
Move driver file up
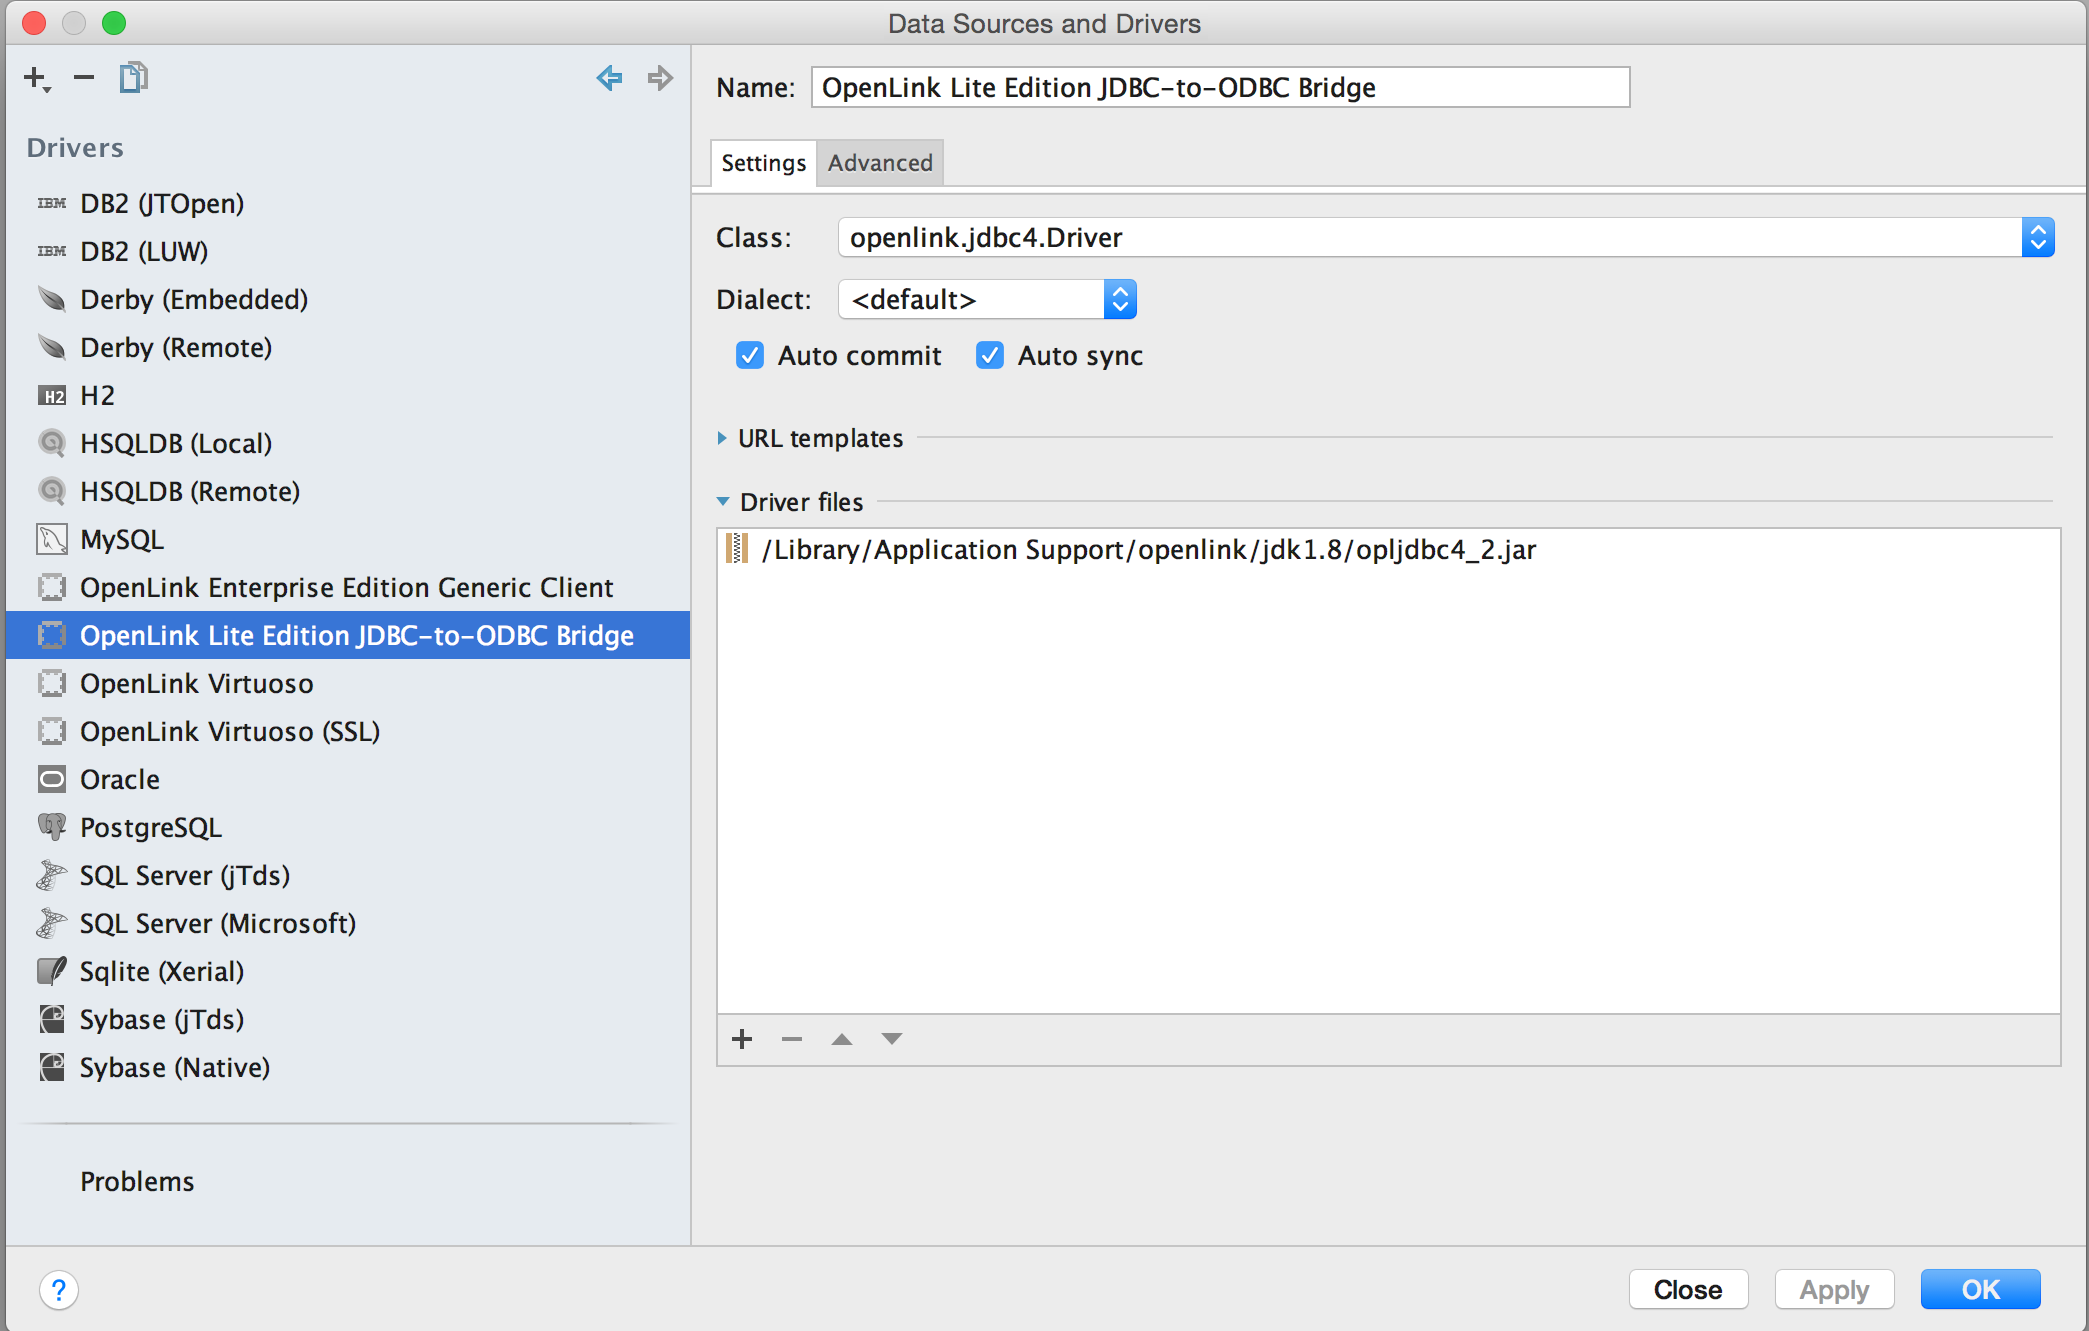pyautogui.click(x=842, y=1039)
